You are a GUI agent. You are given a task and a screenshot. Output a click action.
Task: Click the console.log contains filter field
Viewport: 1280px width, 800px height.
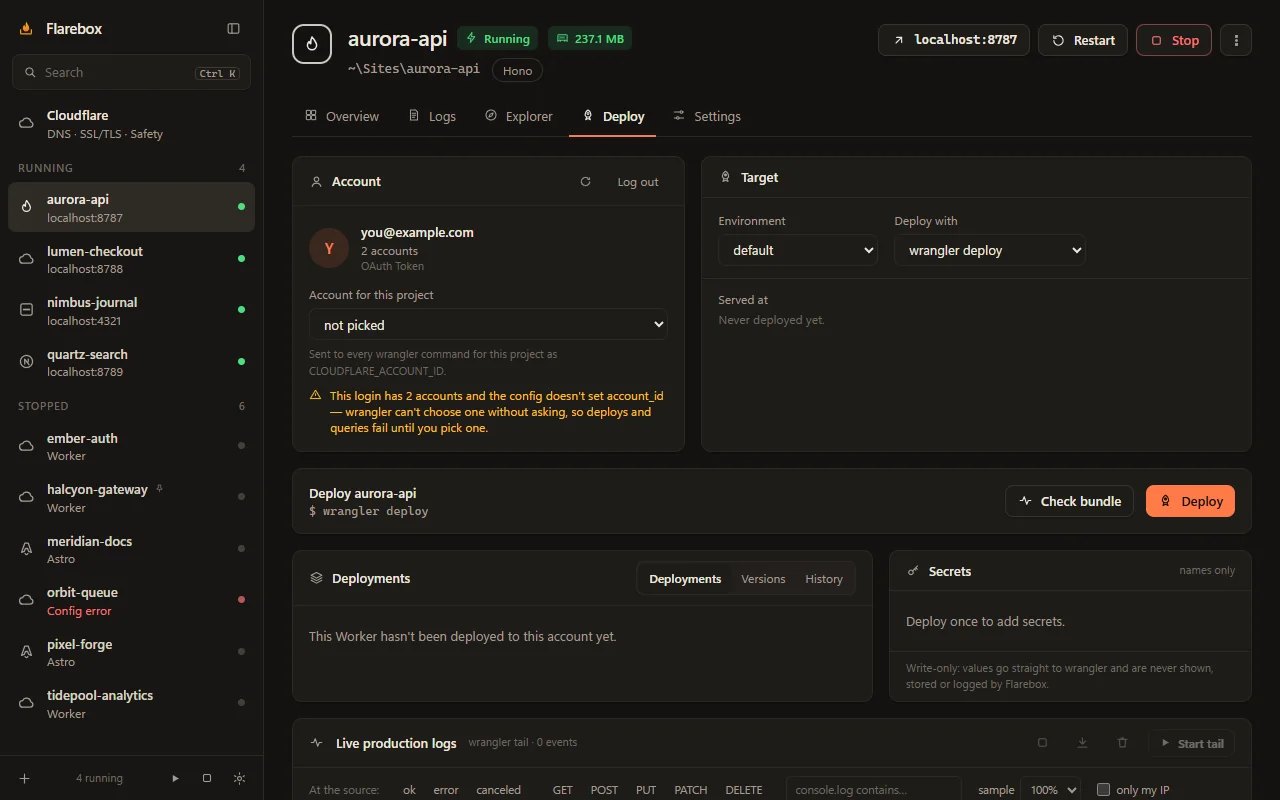pos(874,789)
